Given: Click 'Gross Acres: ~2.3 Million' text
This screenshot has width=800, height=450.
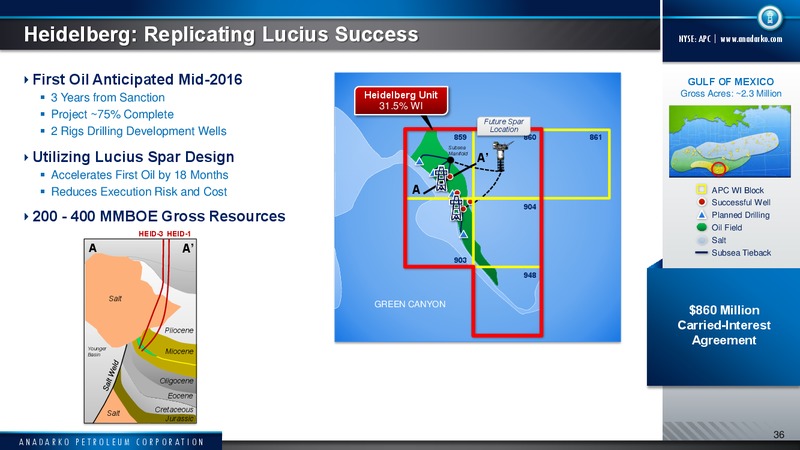Looking at the screenshot, I should (731, 93).
